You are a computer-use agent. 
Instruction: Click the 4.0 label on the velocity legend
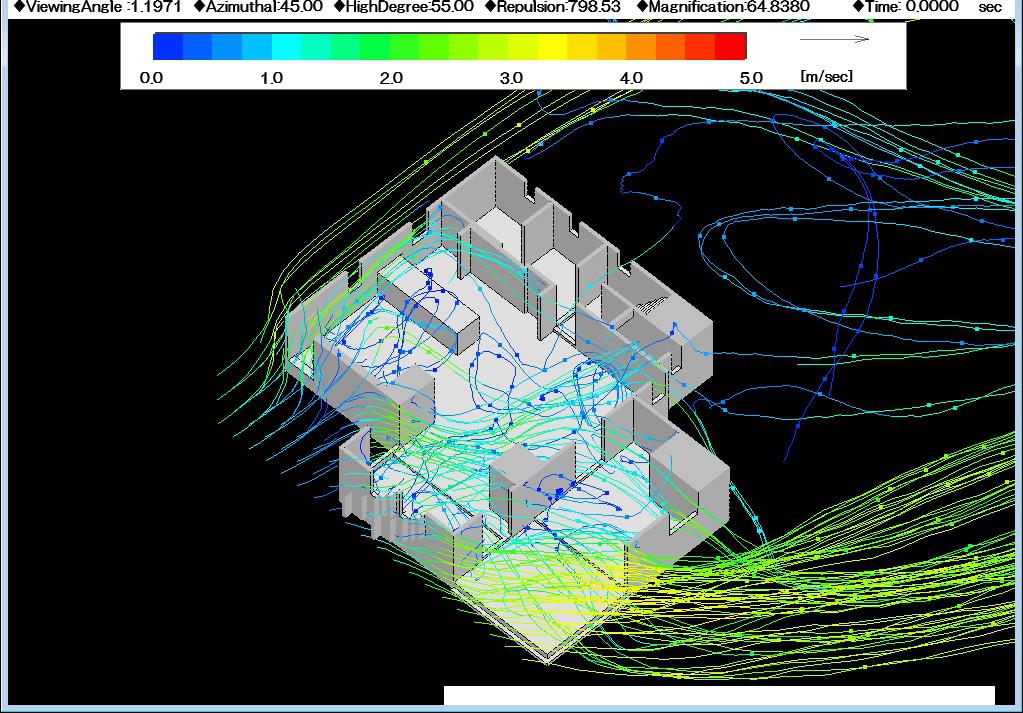pyautogui.click(x=632, y=78)
